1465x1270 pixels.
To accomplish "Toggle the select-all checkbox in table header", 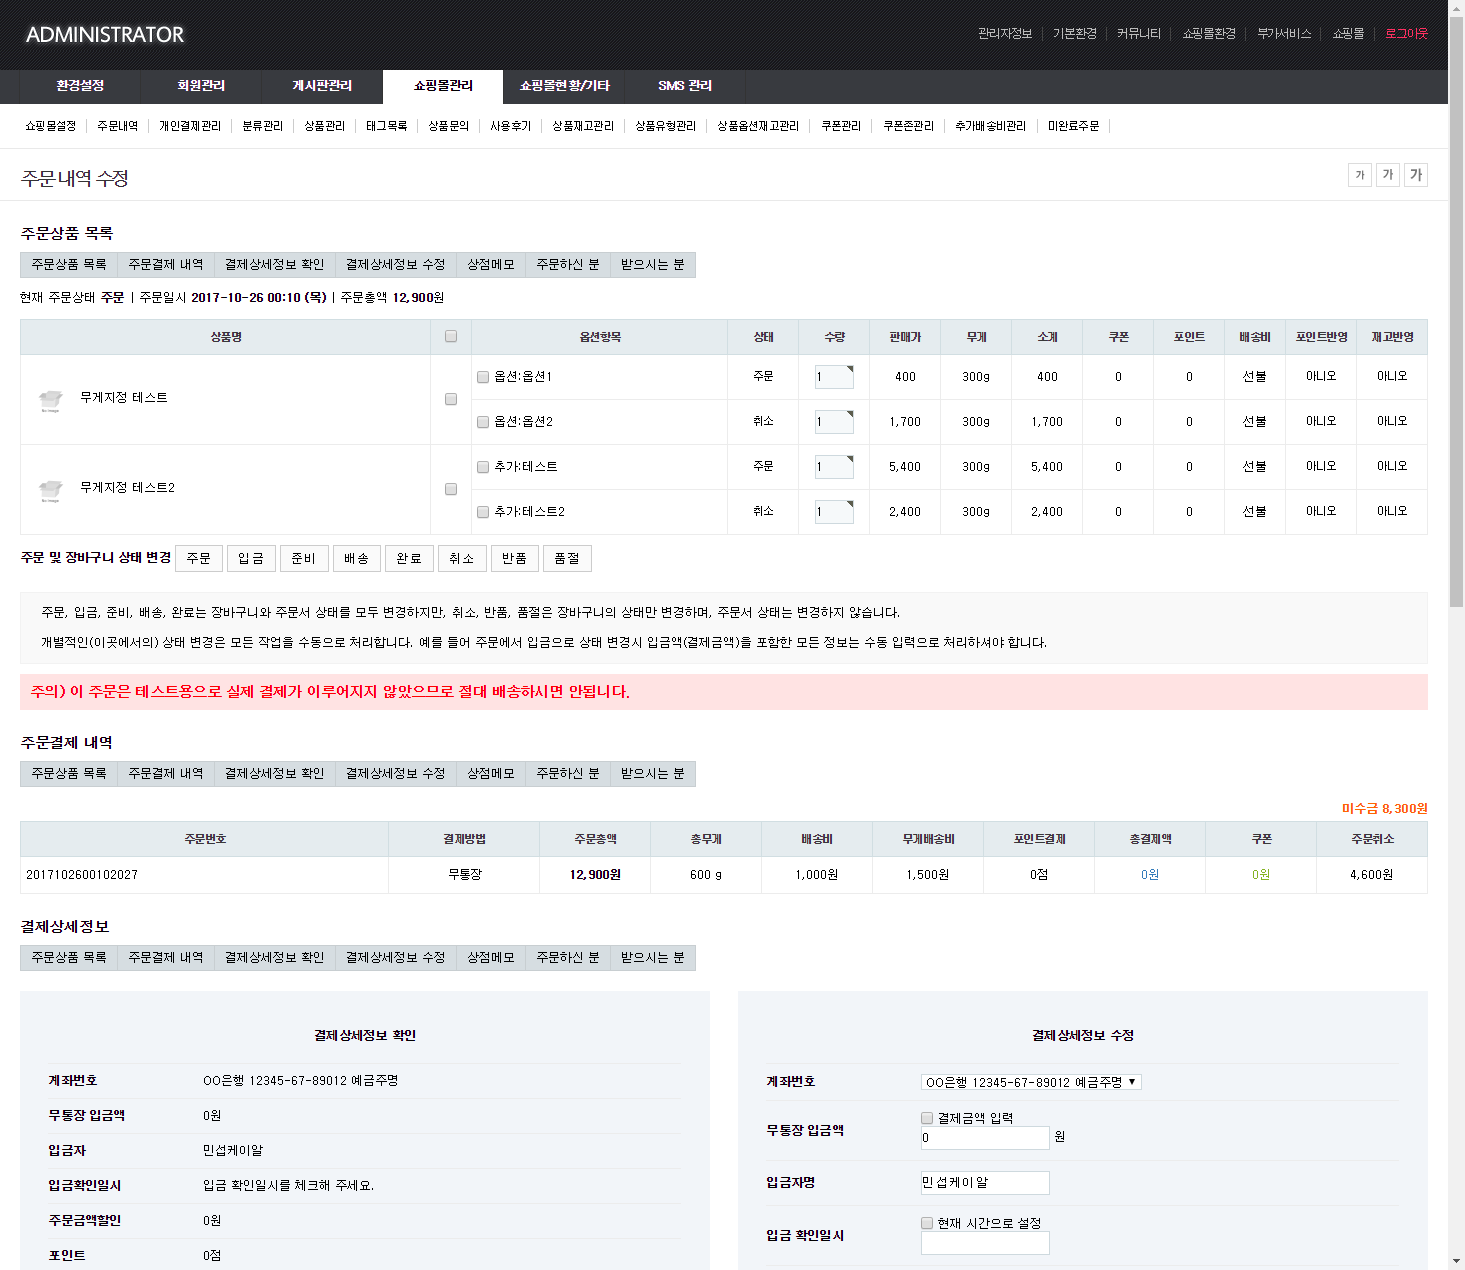I will [x=451, y=337].
